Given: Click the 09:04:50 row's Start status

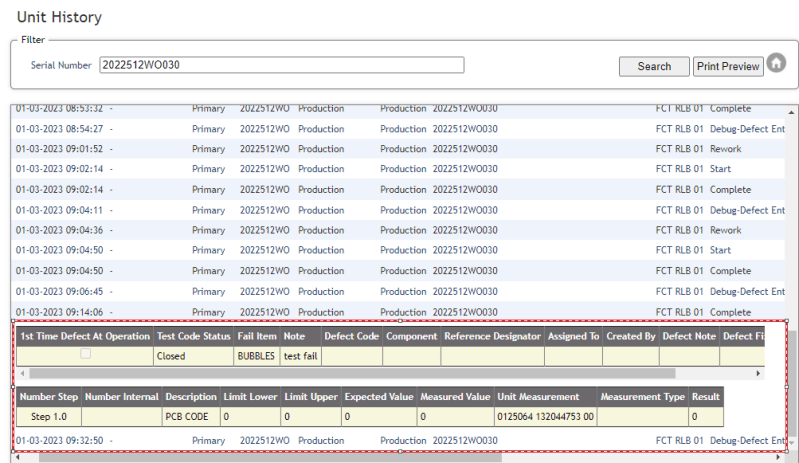Looking at the screenshot, I should [x=720, y=250].
